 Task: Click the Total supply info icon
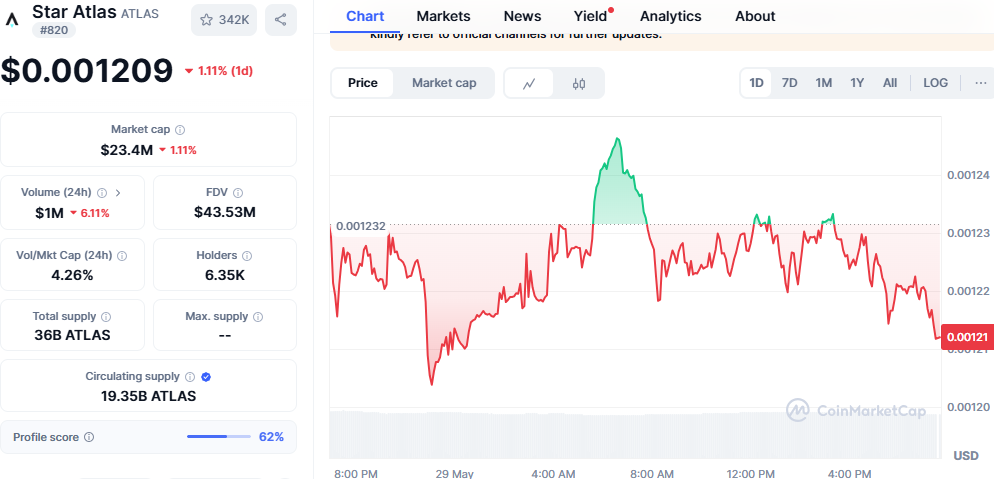click(x=106, y=317)
